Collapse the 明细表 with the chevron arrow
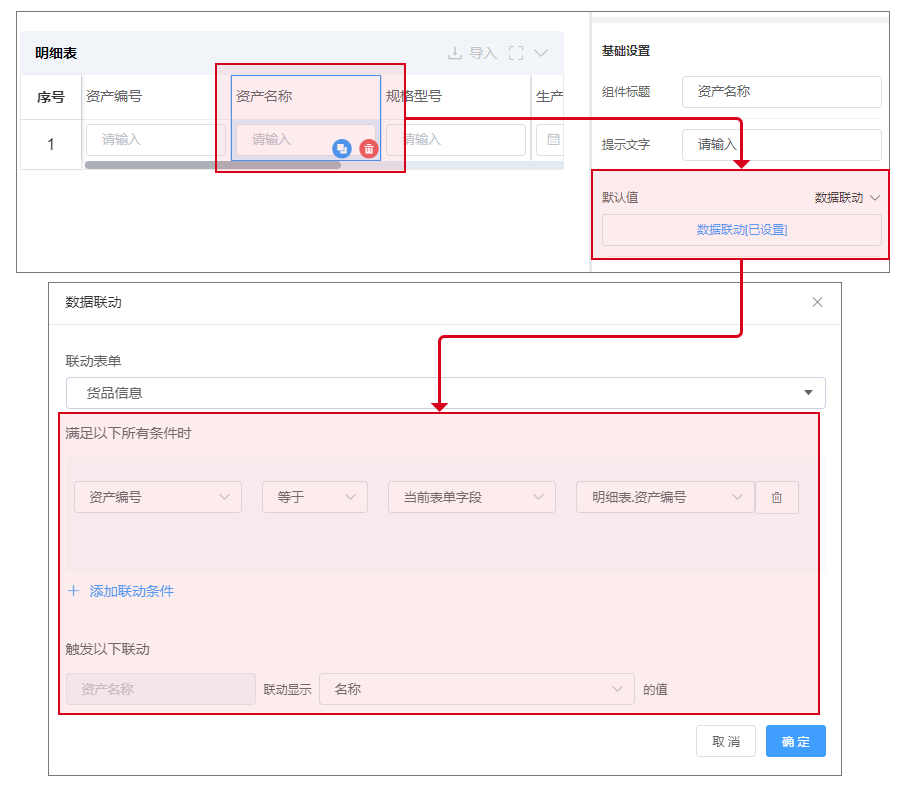Image resolution: width=901 pixels, height=785 pixels. [541, 53]
